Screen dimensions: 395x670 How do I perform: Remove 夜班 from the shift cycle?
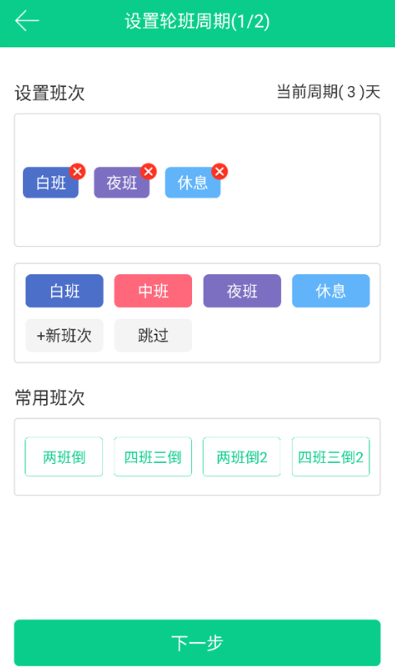[x=148, y=172]
